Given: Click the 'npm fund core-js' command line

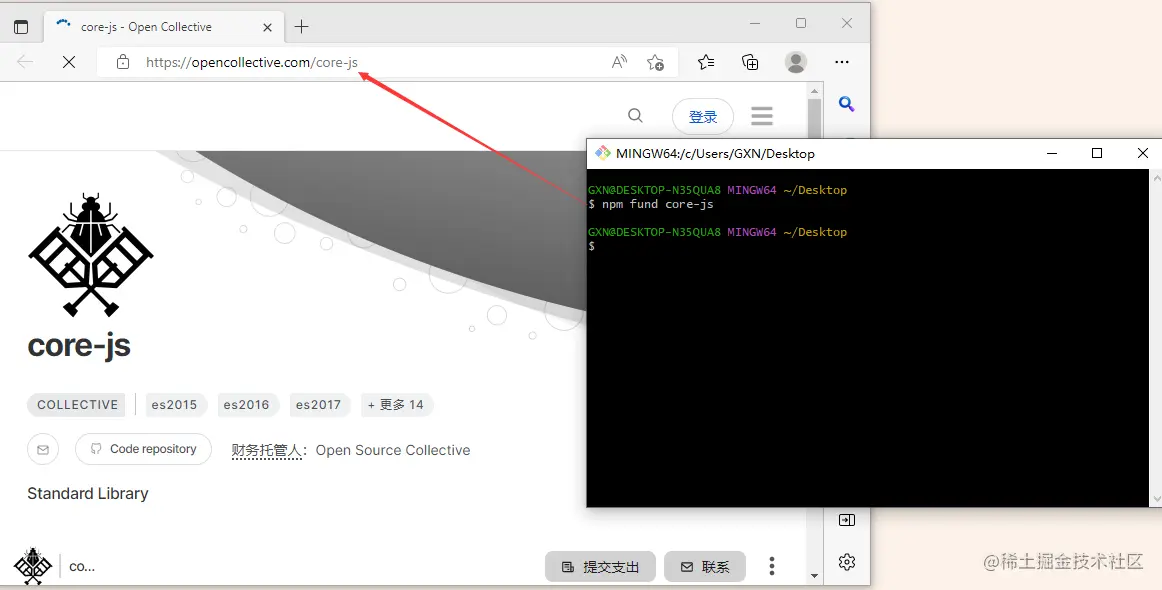Looking at the screenshot, I should (x=651, y=204).
